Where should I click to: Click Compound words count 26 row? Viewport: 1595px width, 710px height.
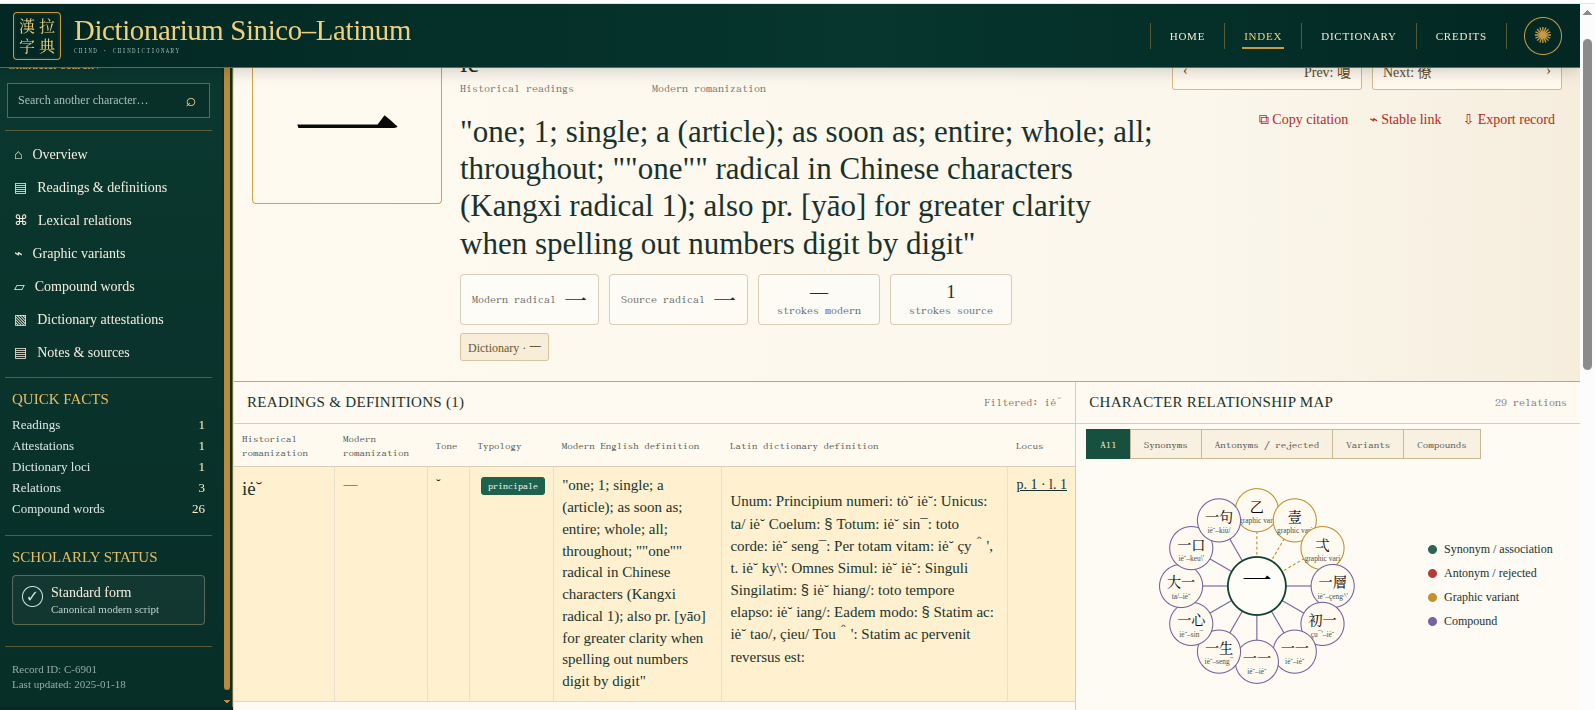pyautogui.click(x=108, y=509)
